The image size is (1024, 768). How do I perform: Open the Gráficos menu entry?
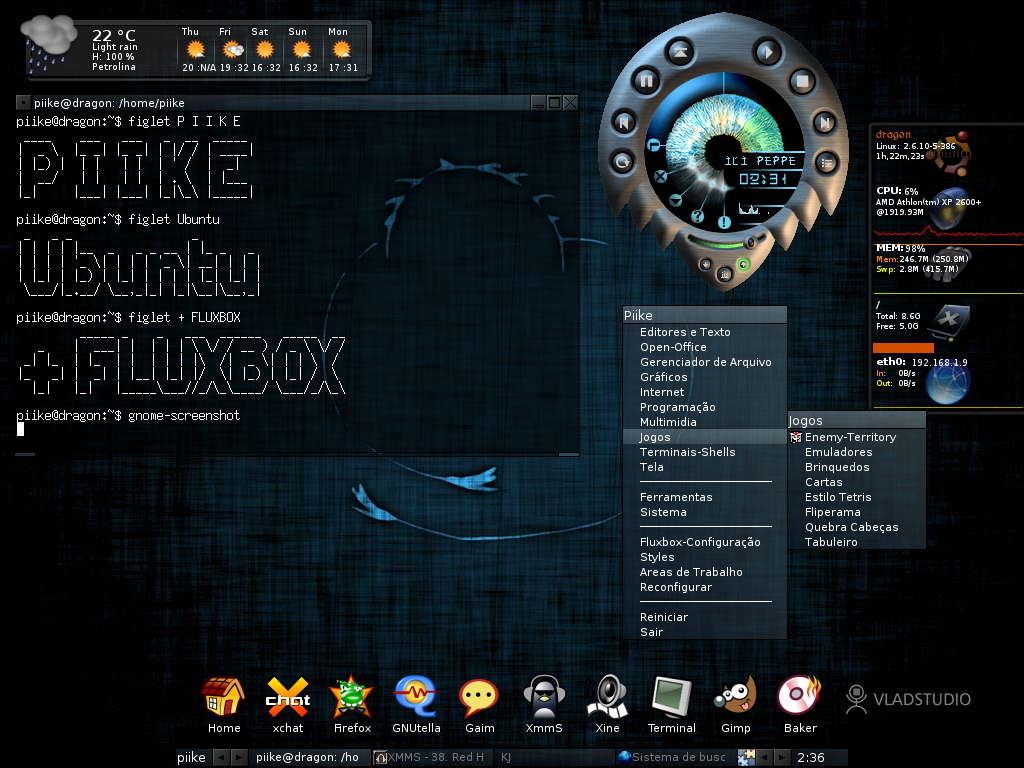[705, 377]
